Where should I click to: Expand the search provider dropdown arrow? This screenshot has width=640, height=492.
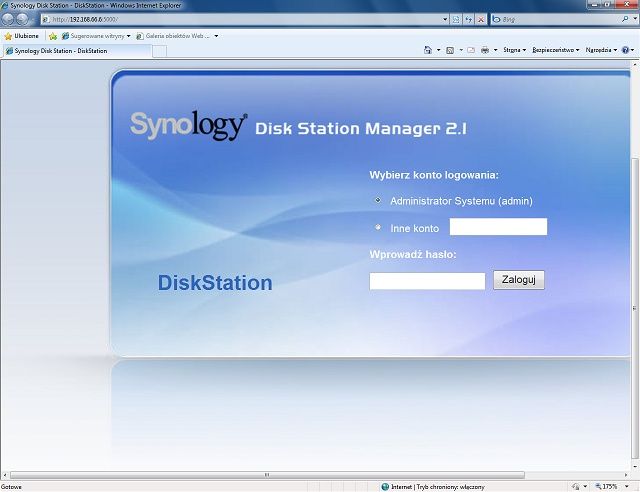(x=634, y=19)
